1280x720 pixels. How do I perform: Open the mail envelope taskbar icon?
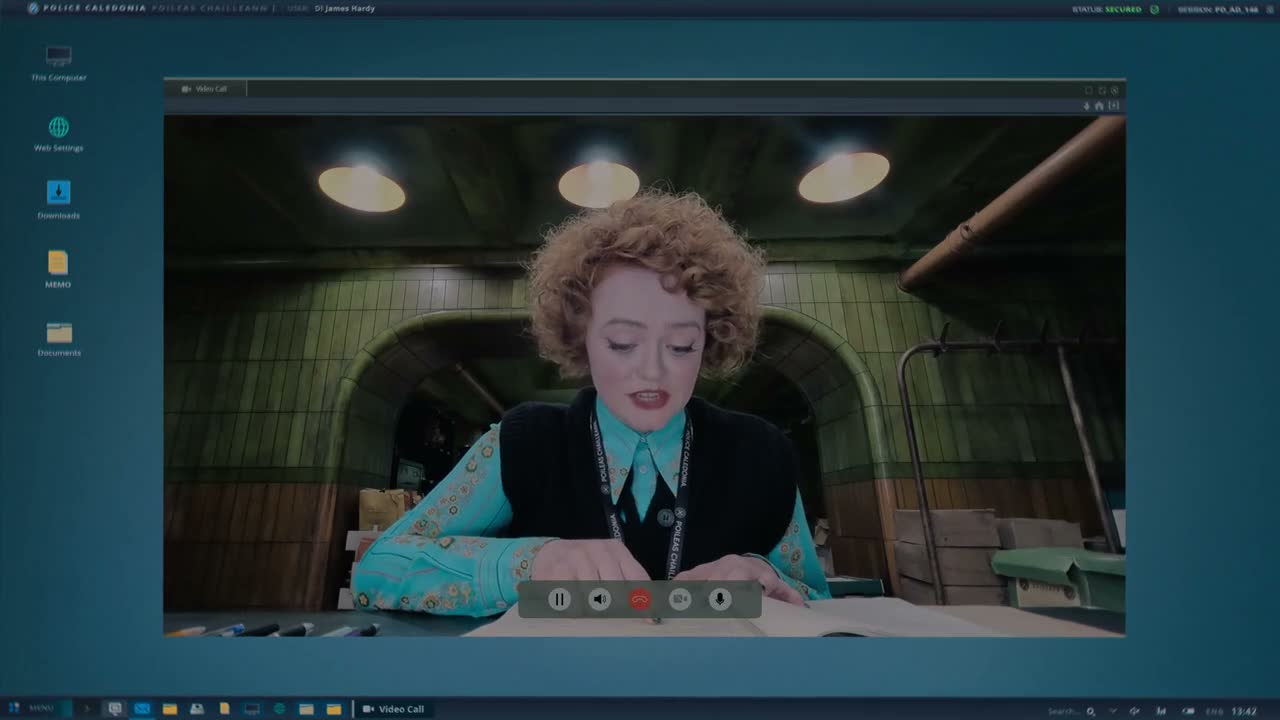(142, 709)
